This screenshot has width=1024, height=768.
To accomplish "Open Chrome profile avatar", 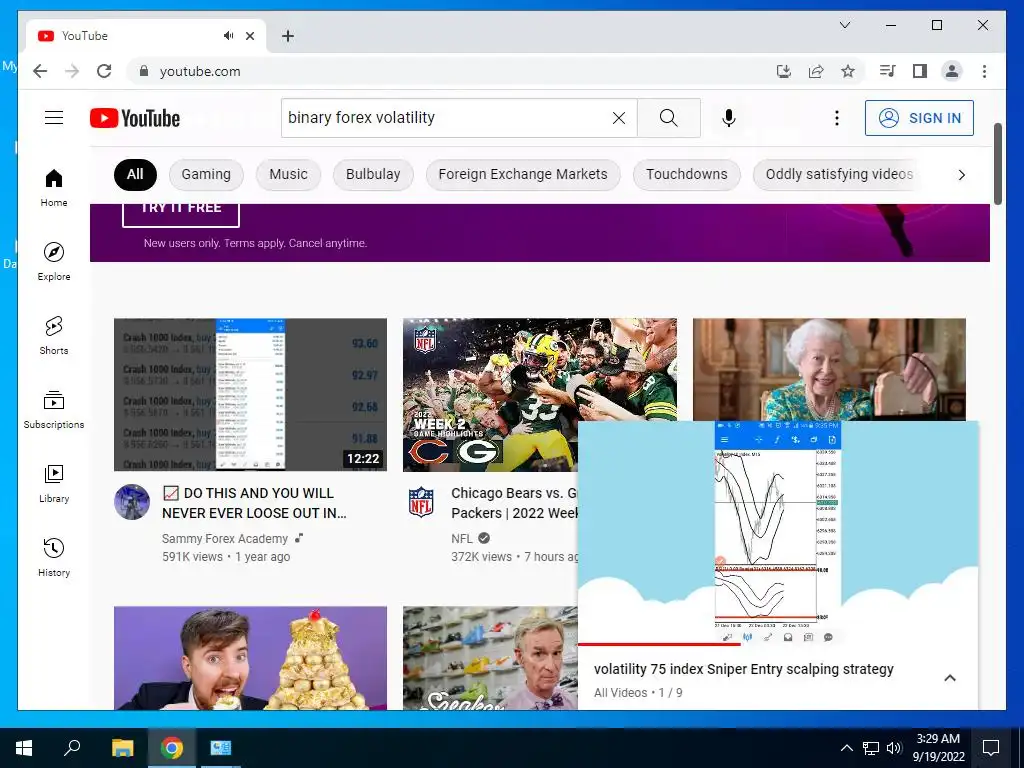I will tap(952, 71).
